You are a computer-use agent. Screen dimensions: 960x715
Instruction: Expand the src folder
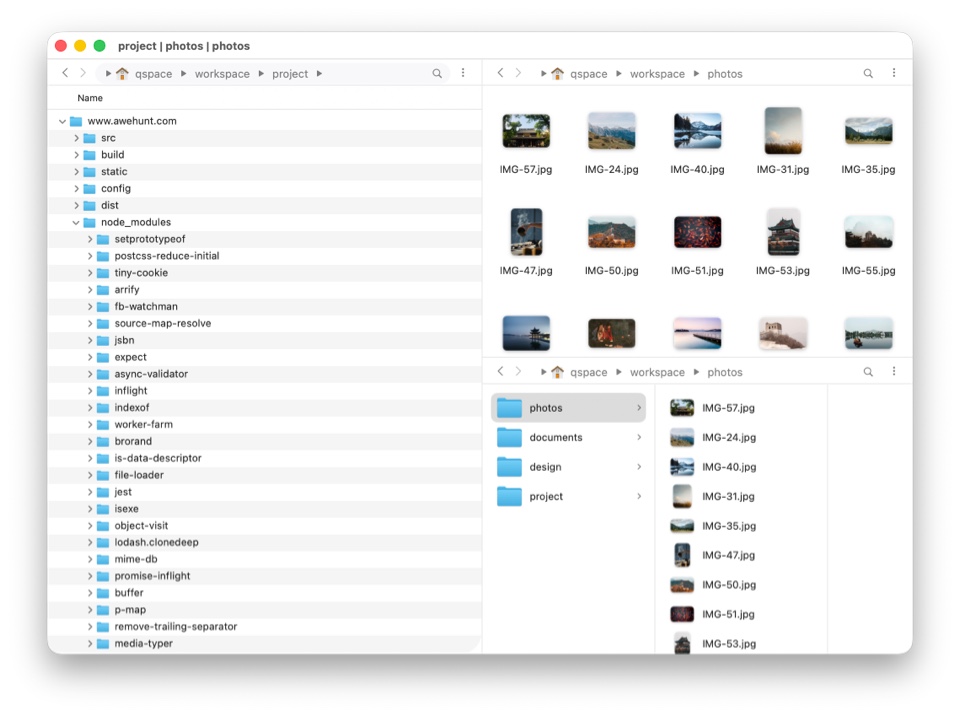pyautogui.click(x=76, y=138)
